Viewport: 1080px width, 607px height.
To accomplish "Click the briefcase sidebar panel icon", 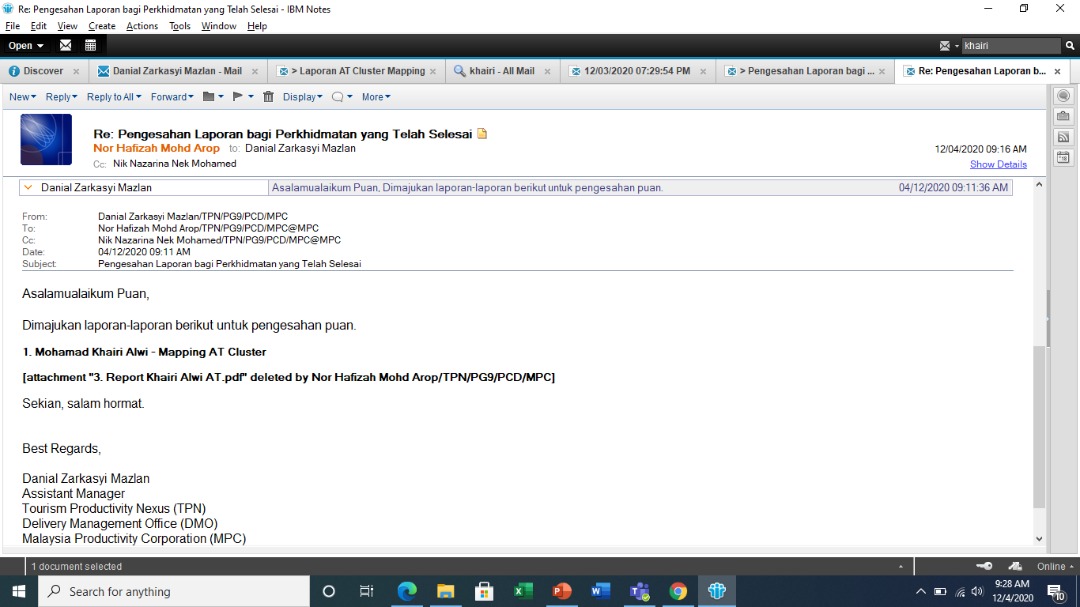I will [x=1063, y=116].
